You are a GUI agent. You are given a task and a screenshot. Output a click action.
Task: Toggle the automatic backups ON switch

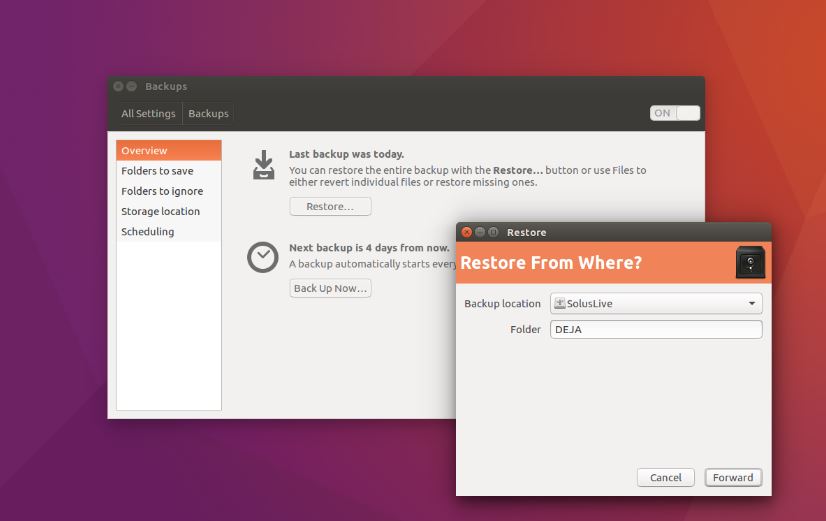[675, 113]
